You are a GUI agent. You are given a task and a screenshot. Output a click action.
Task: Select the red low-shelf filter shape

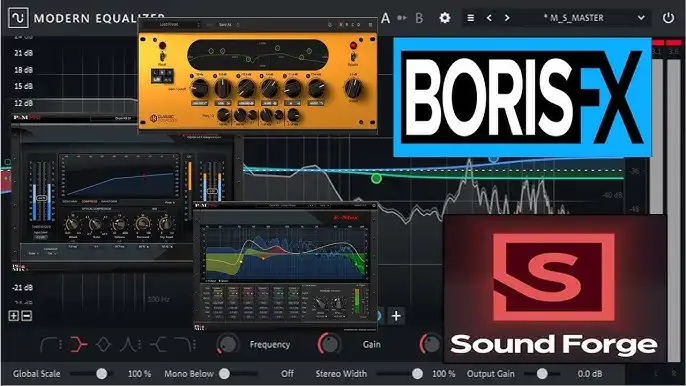79,345
